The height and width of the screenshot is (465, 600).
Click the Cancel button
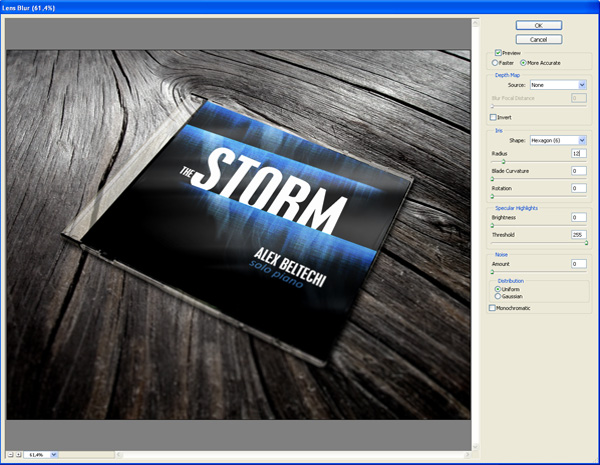coord(538,39)
